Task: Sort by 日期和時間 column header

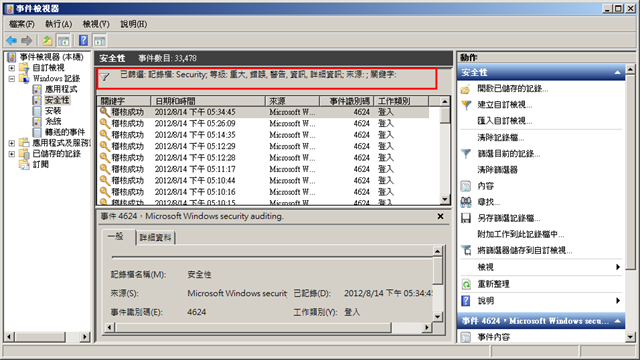Action: [208, 101]
